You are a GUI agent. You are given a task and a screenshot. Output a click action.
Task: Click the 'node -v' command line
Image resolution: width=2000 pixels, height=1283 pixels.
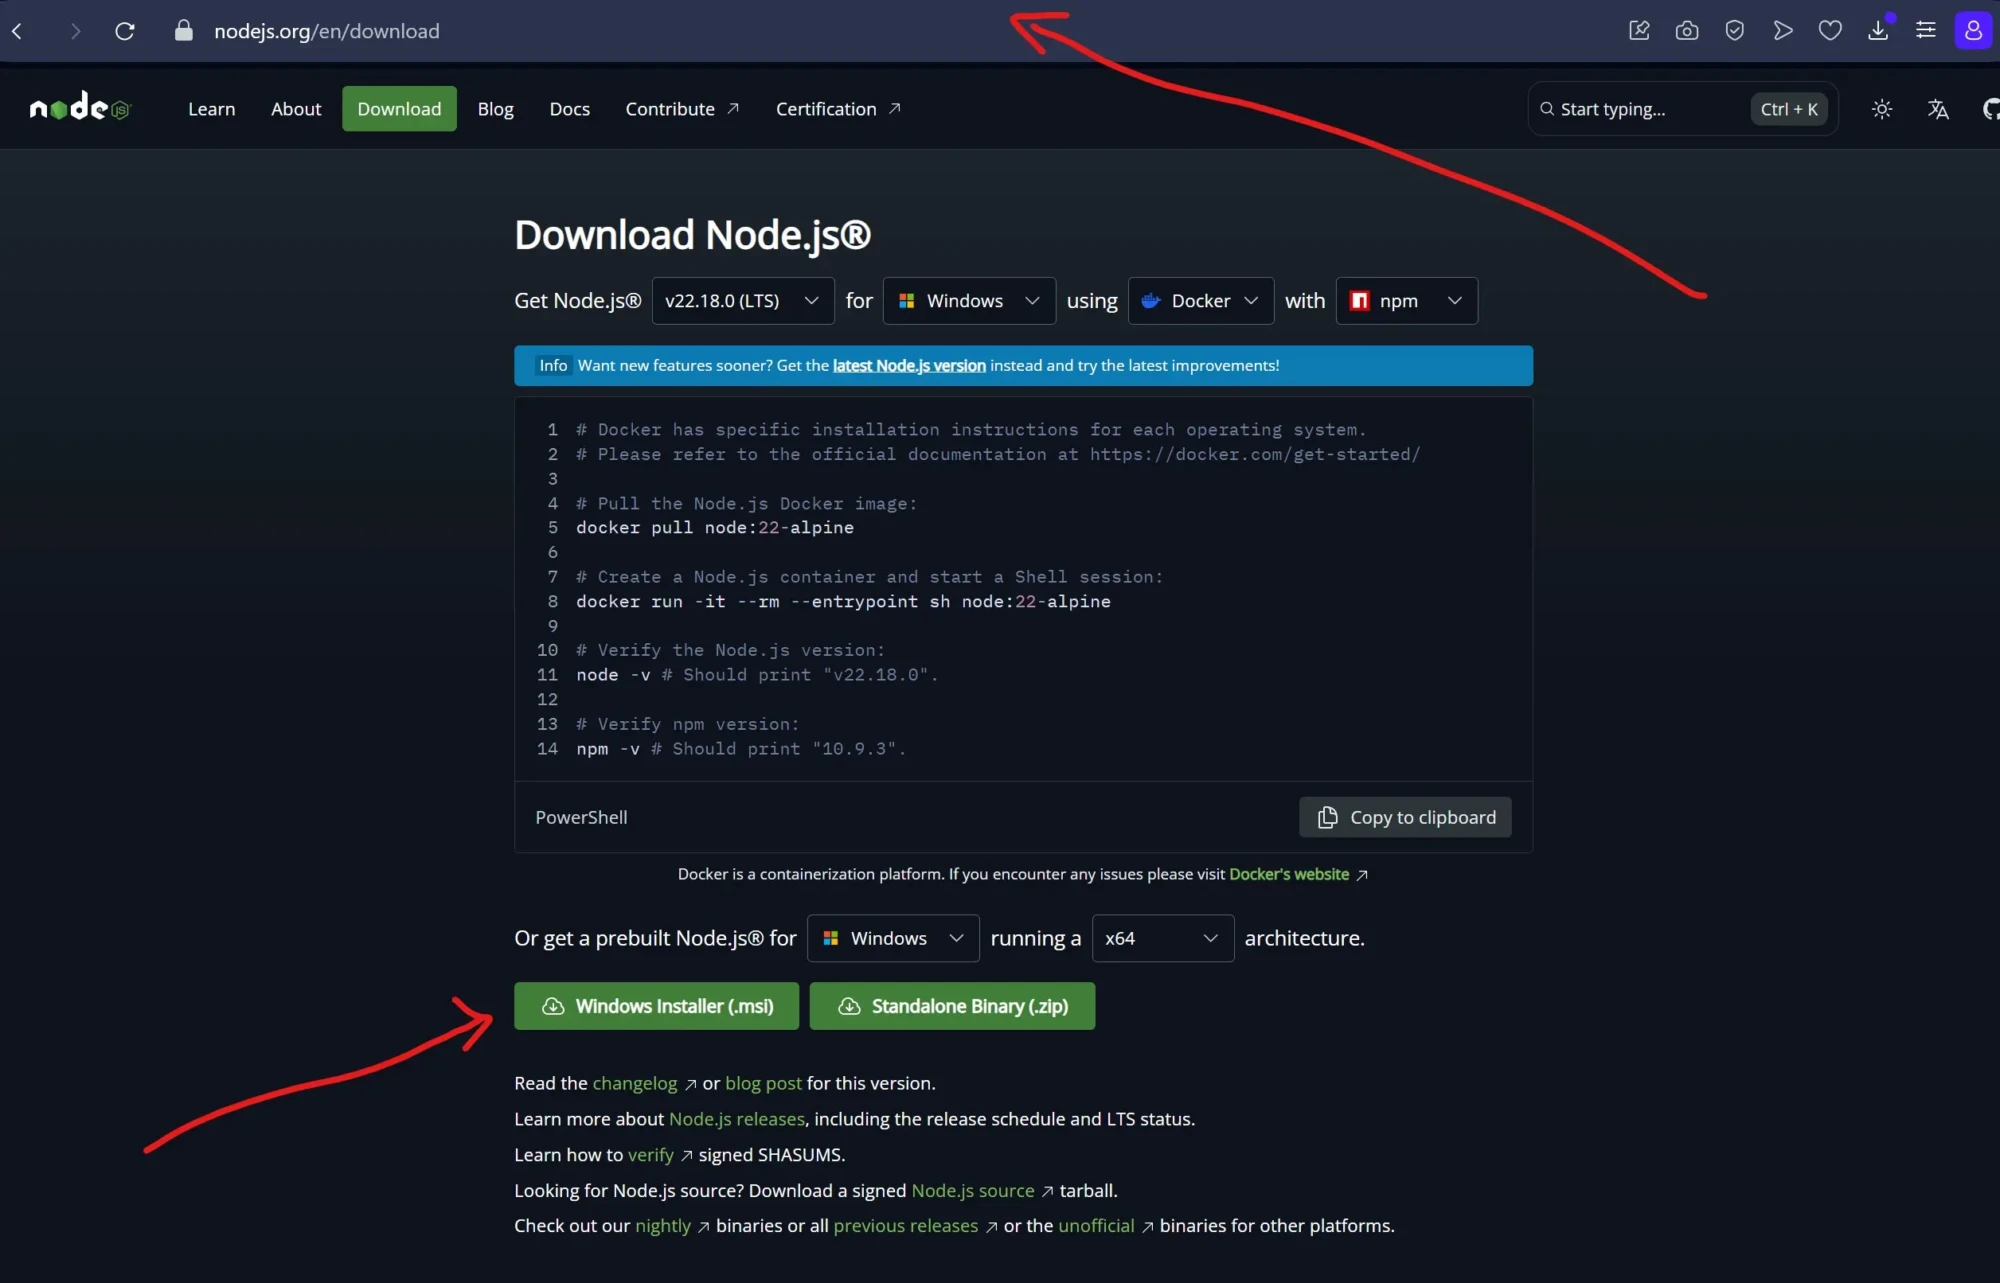click(x=757, y=675)
